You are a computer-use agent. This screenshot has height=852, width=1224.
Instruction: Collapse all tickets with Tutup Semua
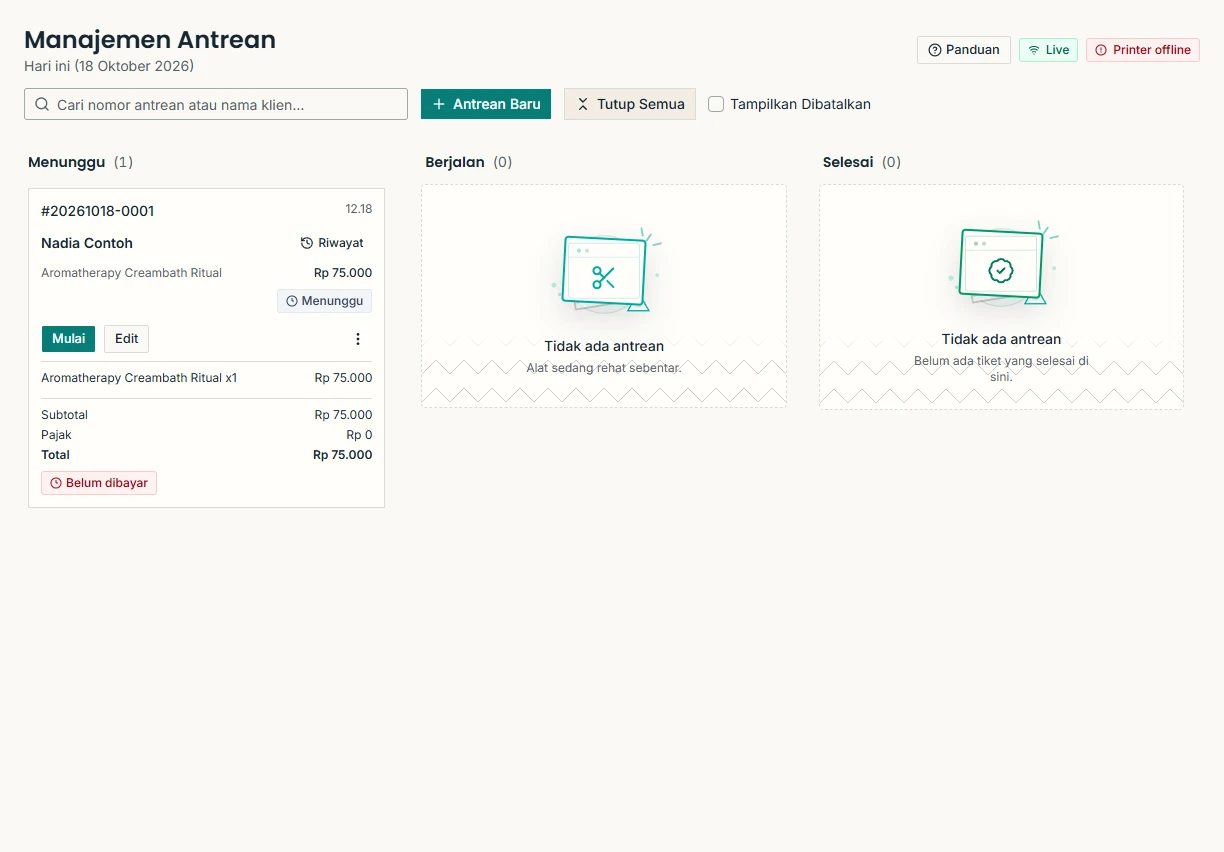[630, 104]
